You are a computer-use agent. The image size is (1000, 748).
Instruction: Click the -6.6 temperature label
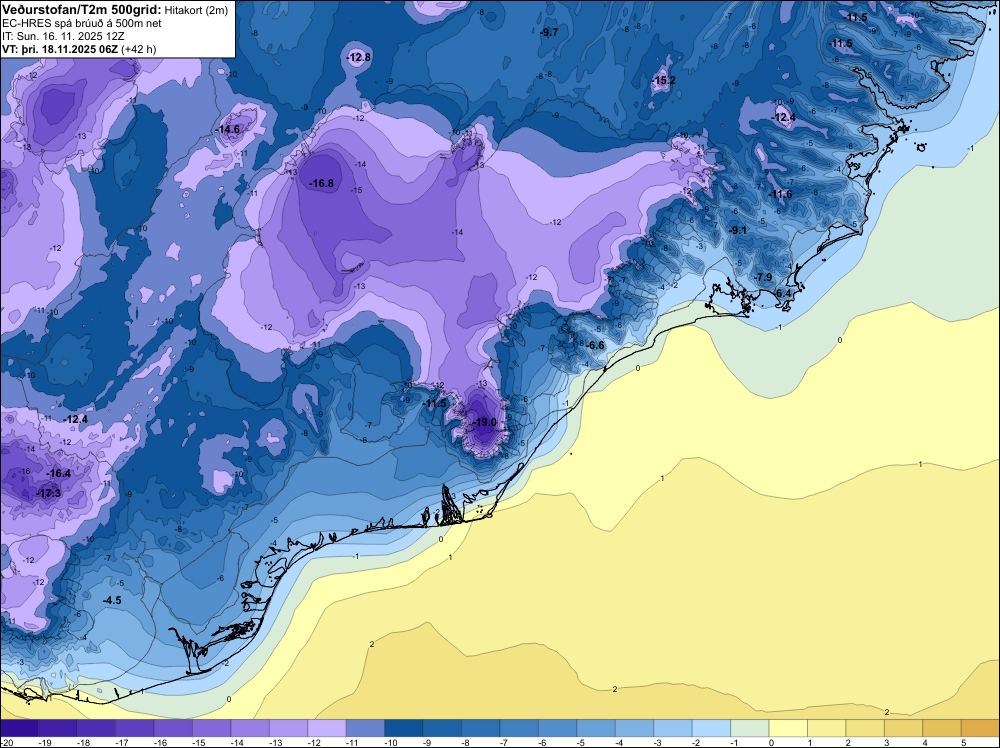coord(594,346)
